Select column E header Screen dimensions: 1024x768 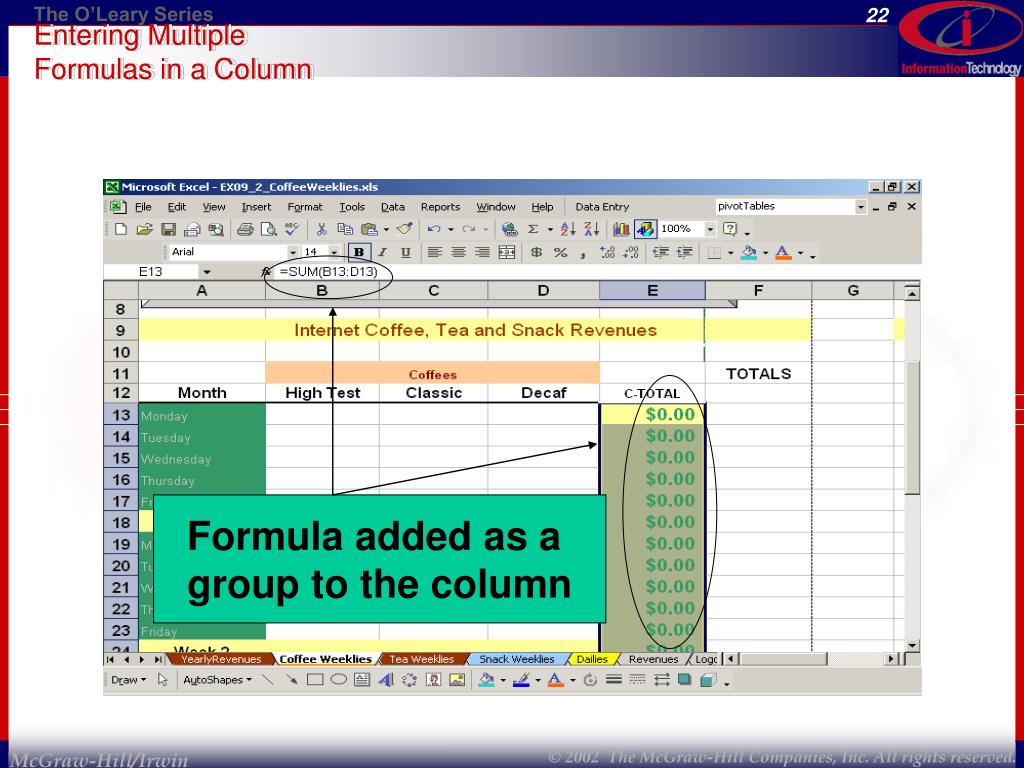click(x=652, y=291)
